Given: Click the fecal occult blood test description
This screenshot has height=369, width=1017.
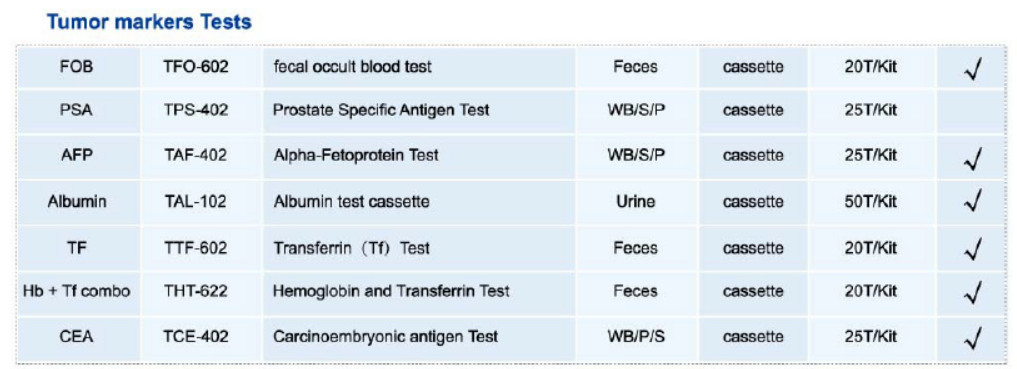Looking at the screenshot, I should pos(352,67).
